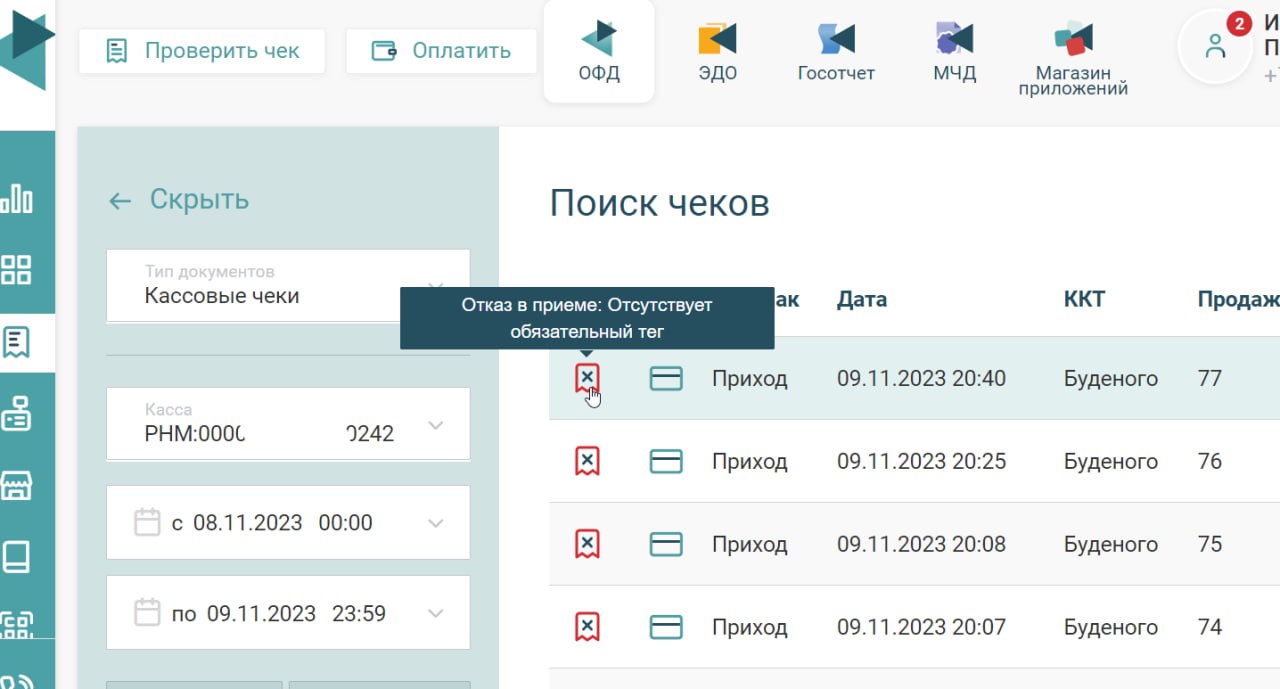Click the rejected receipt icon for 20:25 row
The height and width of the screenshot is (689, 1280).
(587, 461)
